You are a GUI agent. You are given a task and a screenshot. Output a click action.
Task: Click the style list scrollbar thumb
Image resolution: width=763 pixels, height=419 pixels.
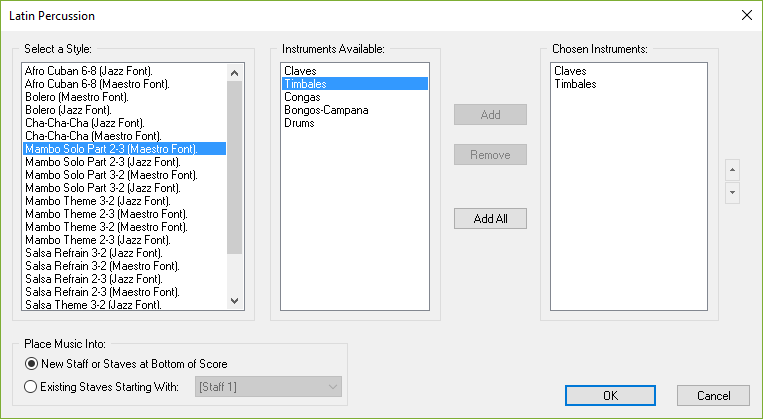[235, 167]
